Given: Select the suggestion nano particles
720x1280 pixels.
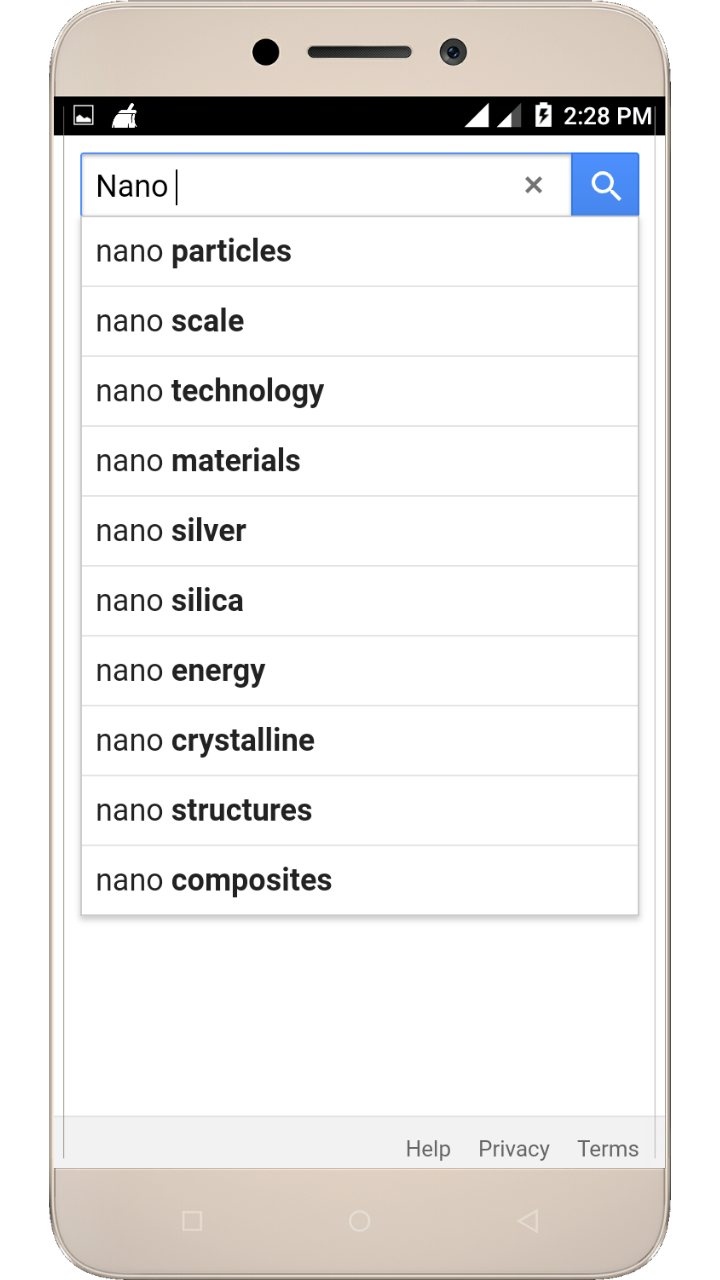Looking at the screenshot, I should pos(359,251).
